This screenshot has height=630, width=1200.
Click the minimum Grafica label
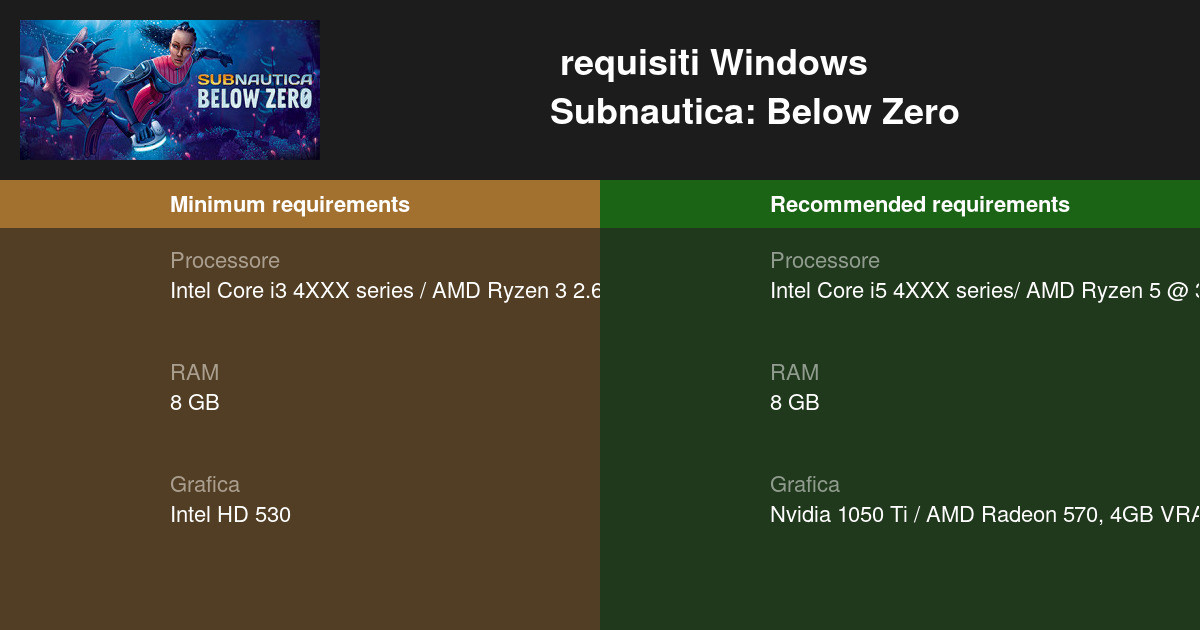(204, 484)
